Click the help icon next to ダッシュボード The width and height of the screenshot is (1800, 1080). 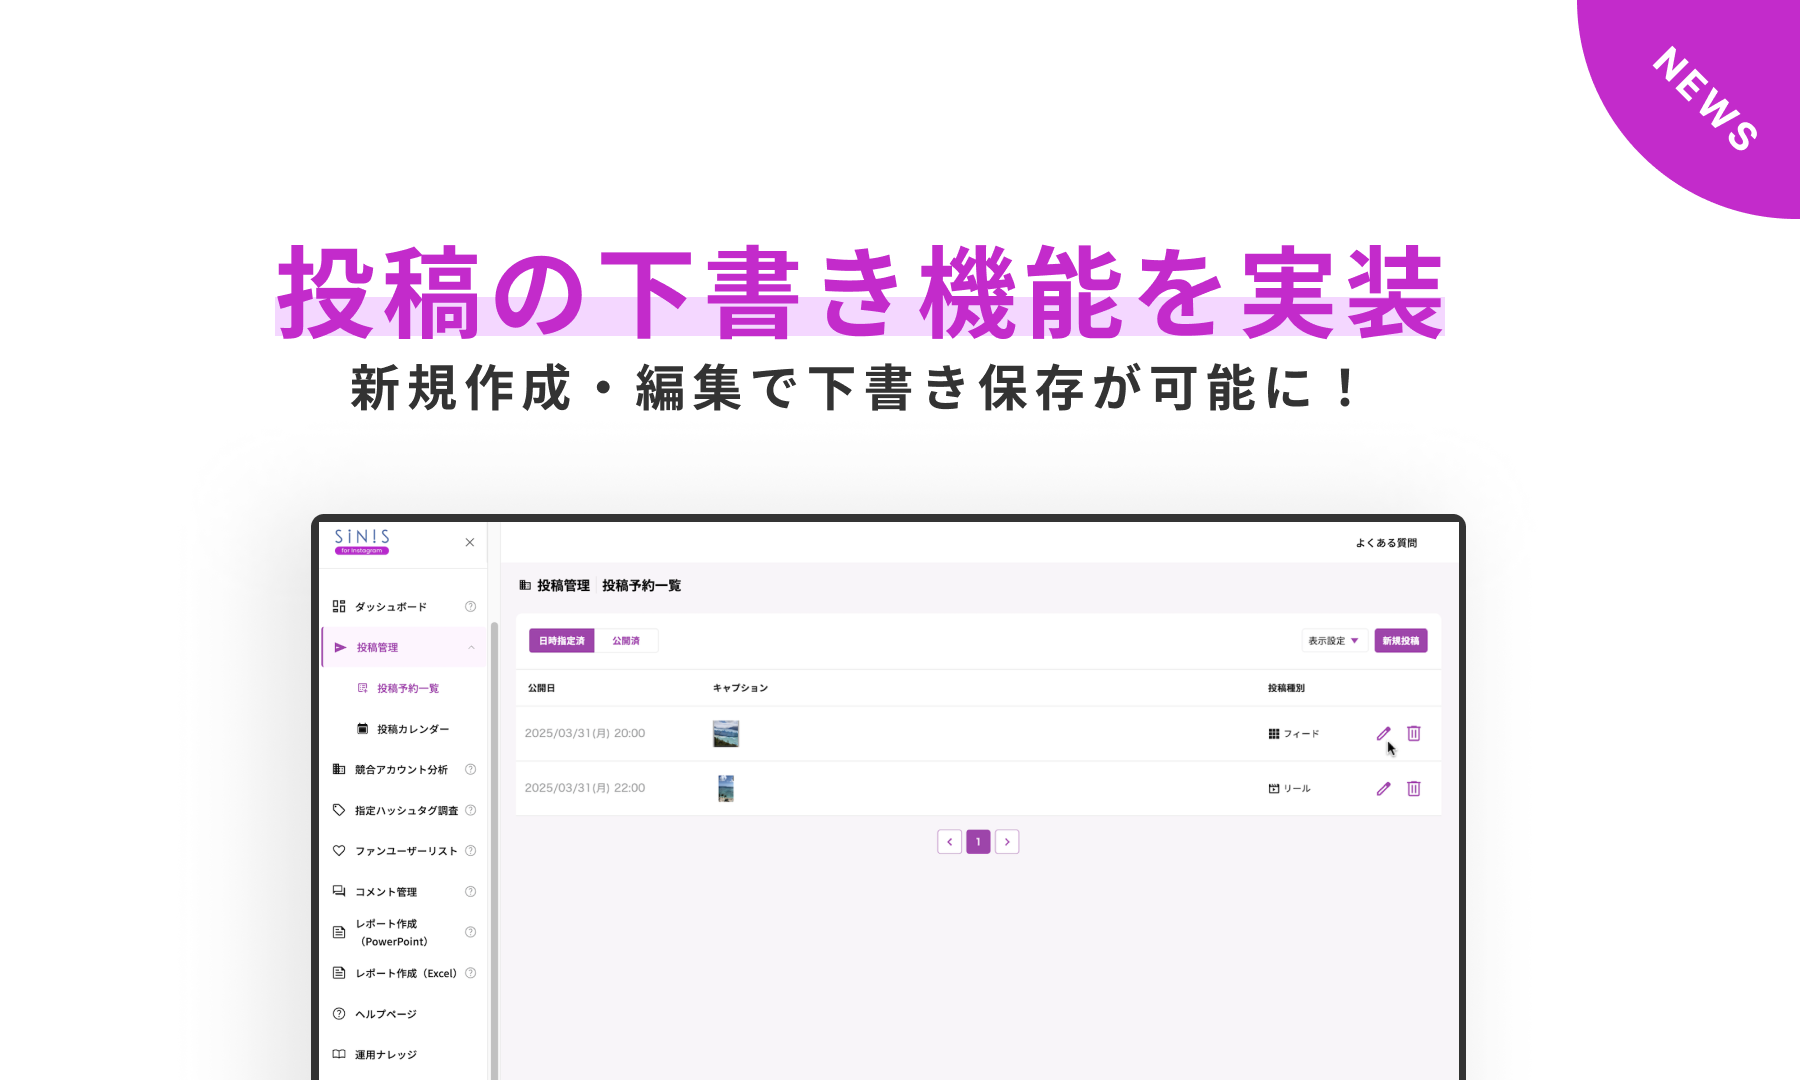point(470,606)
